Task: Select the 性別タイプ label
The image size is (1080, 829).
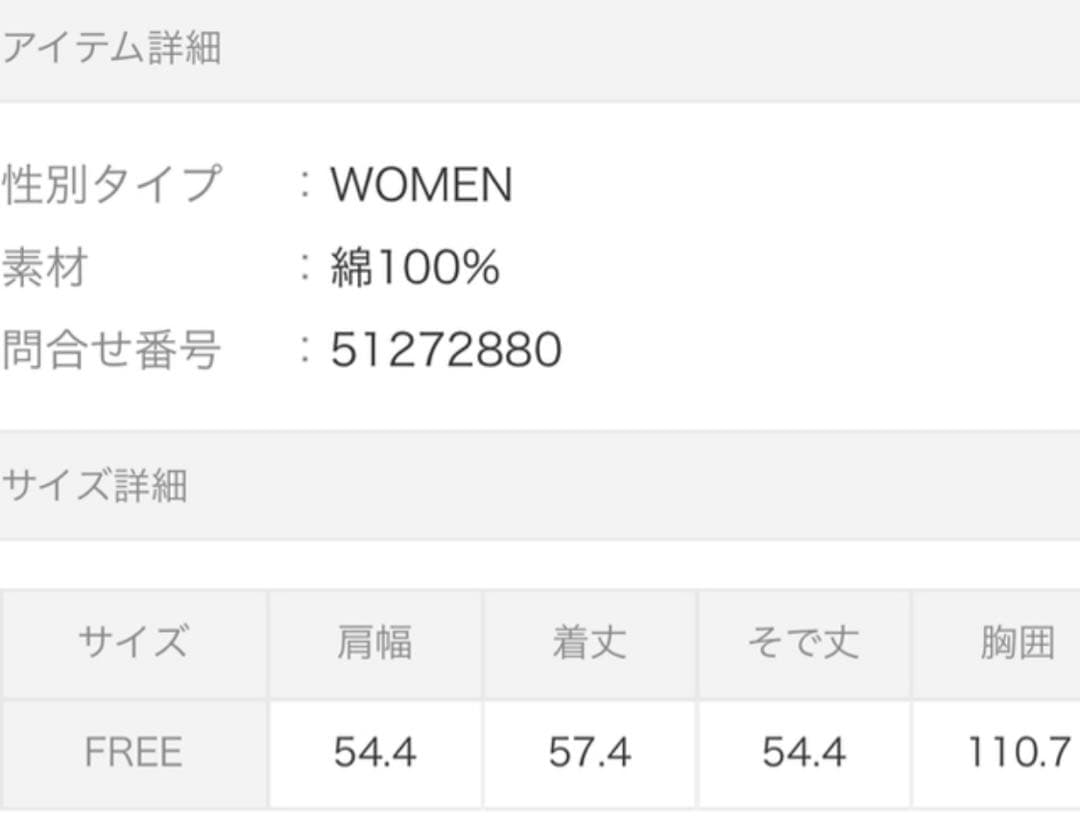Action: 112,185
